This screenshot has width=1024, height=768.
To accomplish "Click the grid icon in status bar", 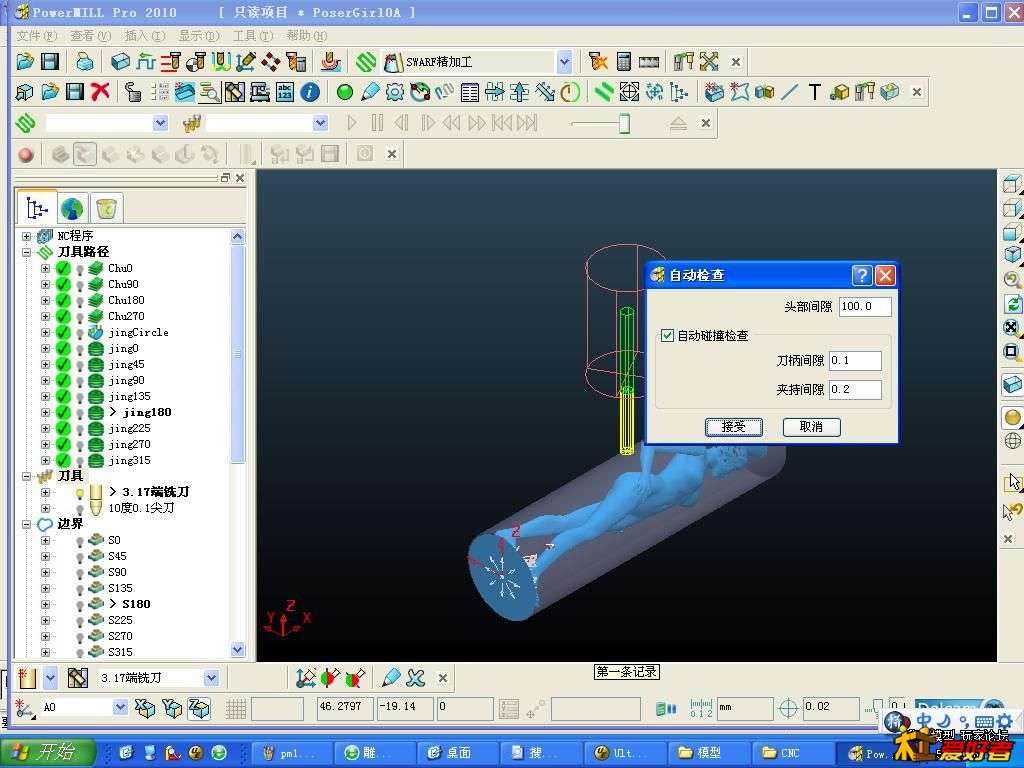I will [x=236, y=709].
